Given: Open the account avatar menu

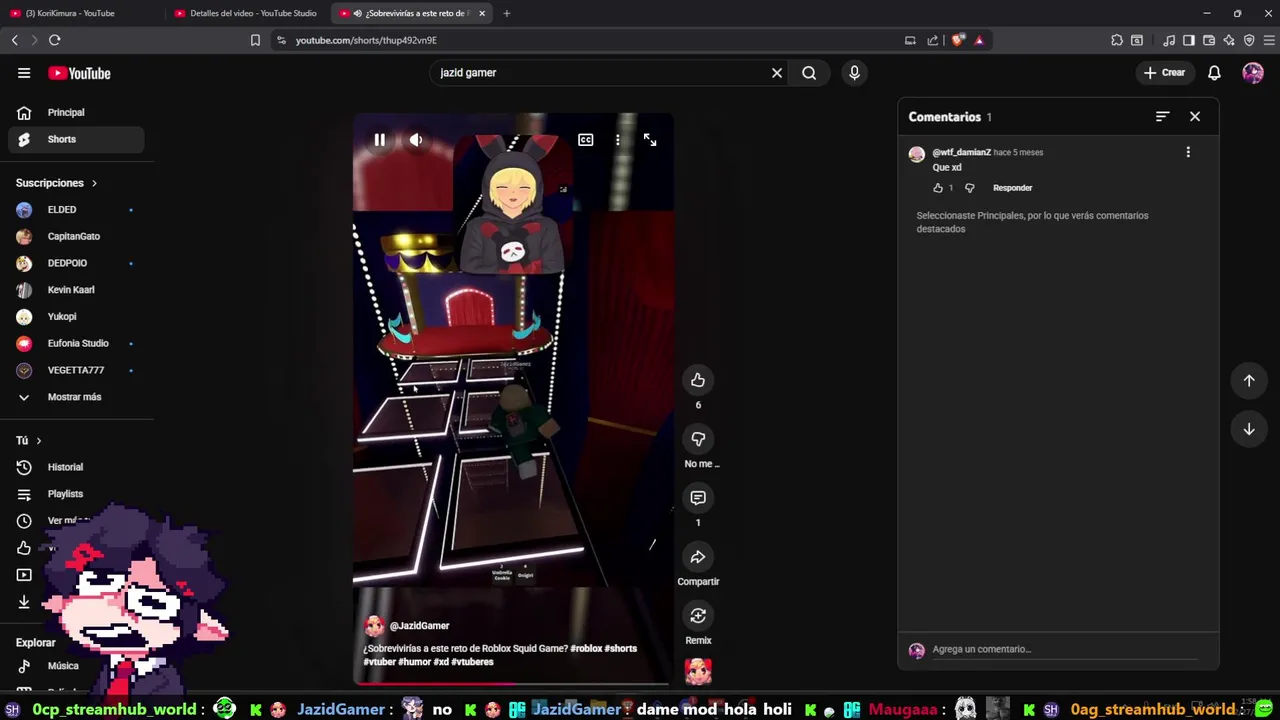Looking at the screenshot, I should [1253, 73].
